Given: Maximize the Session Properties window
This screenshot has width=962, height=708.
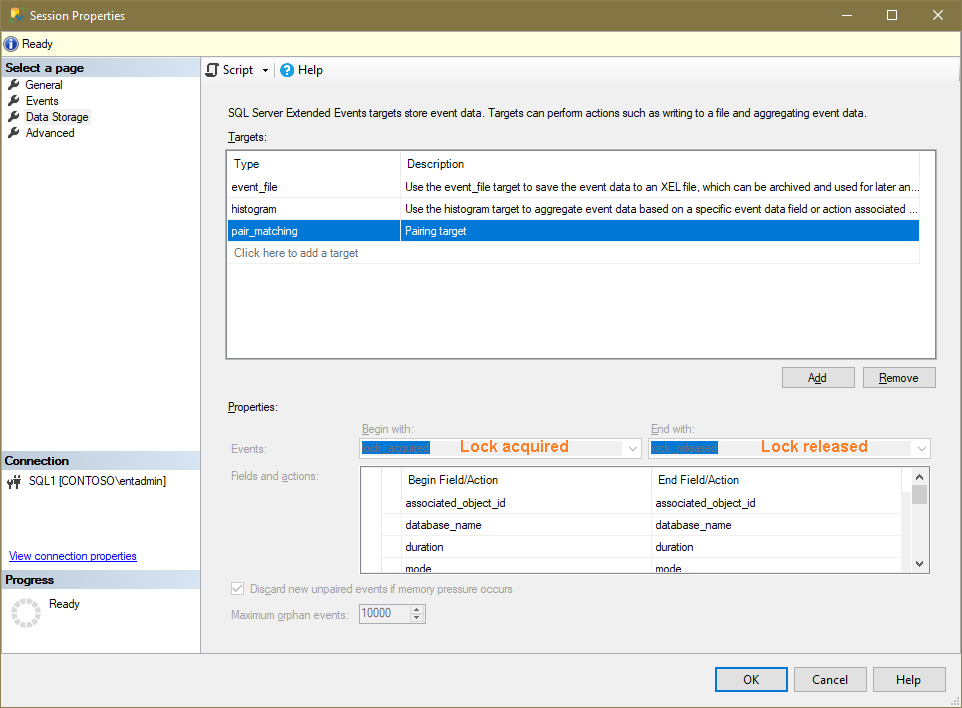Looking at the screenshot, I should point(892,15).
